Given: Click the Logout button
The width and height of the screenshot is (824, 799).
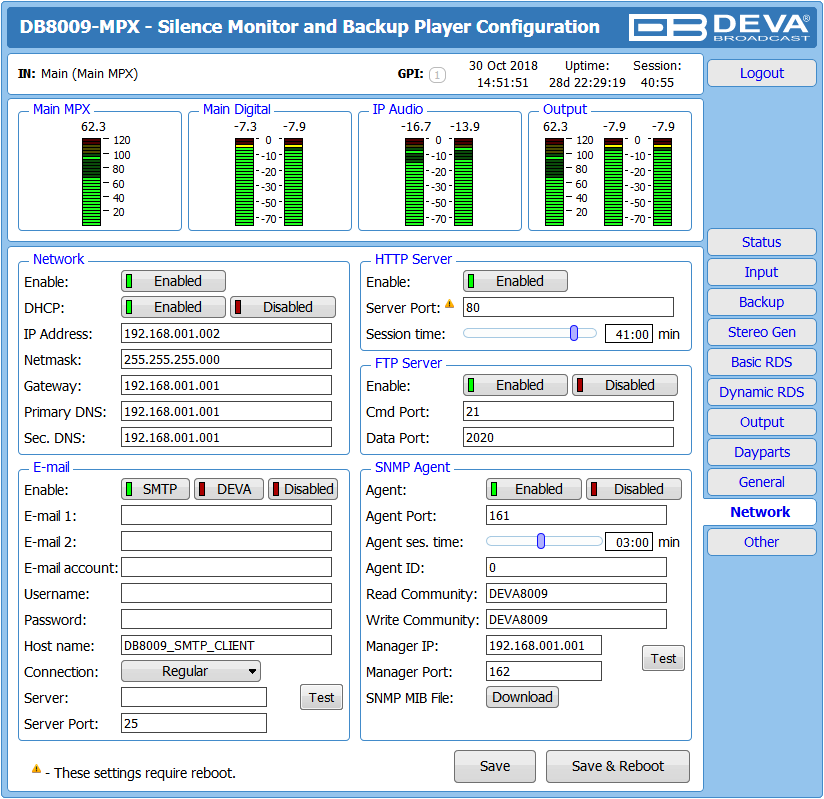Looking at the screenshot, I should point(761,73).
